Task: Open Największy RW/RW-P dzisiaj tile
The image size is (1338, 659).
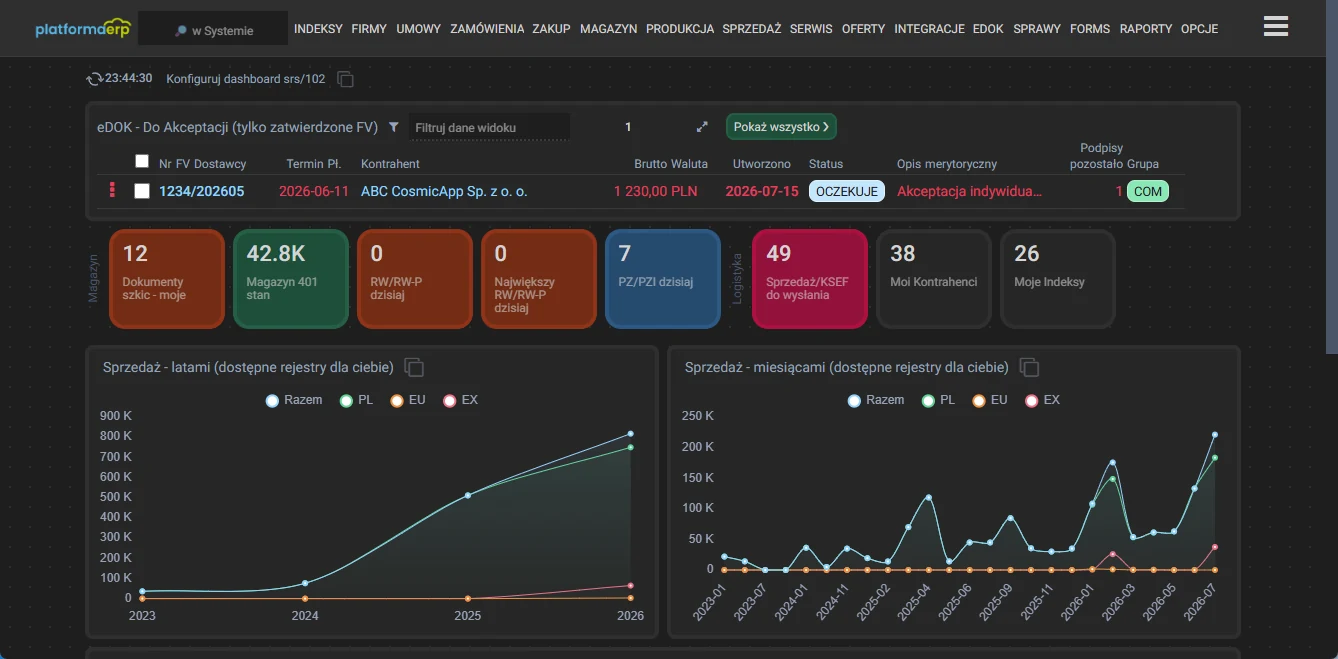Action: click(538, 279)
